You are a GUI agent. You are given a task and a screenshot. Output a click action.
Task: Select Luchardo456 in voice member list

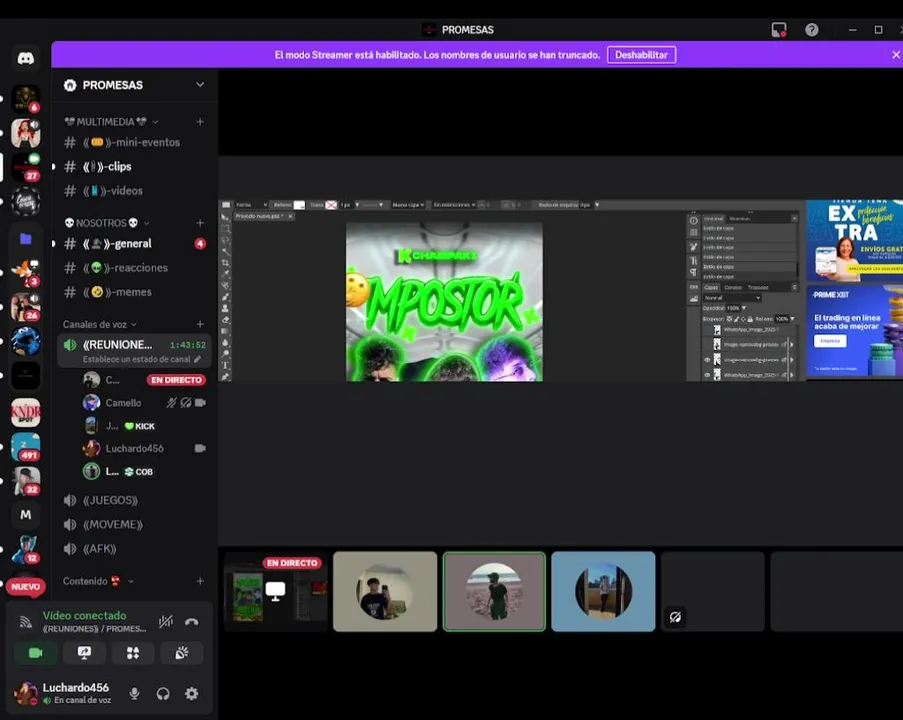click(x=144, y=448)
